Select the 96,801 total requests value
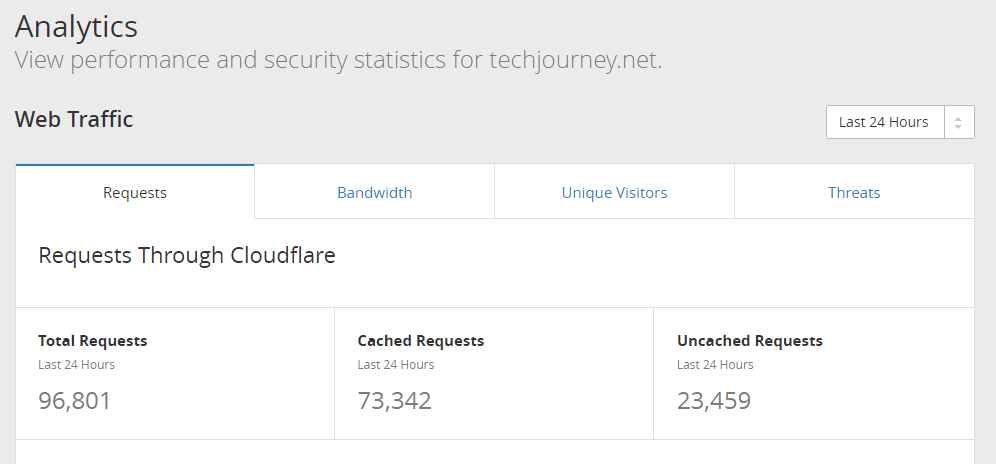This screenshot has width=996, height=464. (74, 400)
